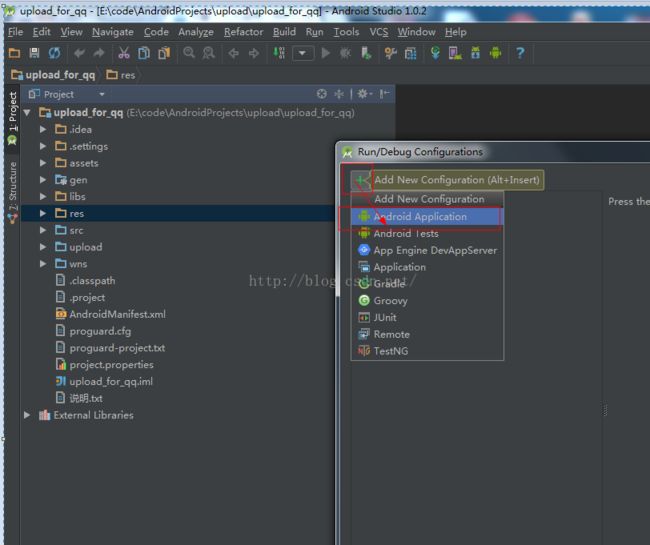Click the Open folder toolbar icon

(x=15, y=53)
